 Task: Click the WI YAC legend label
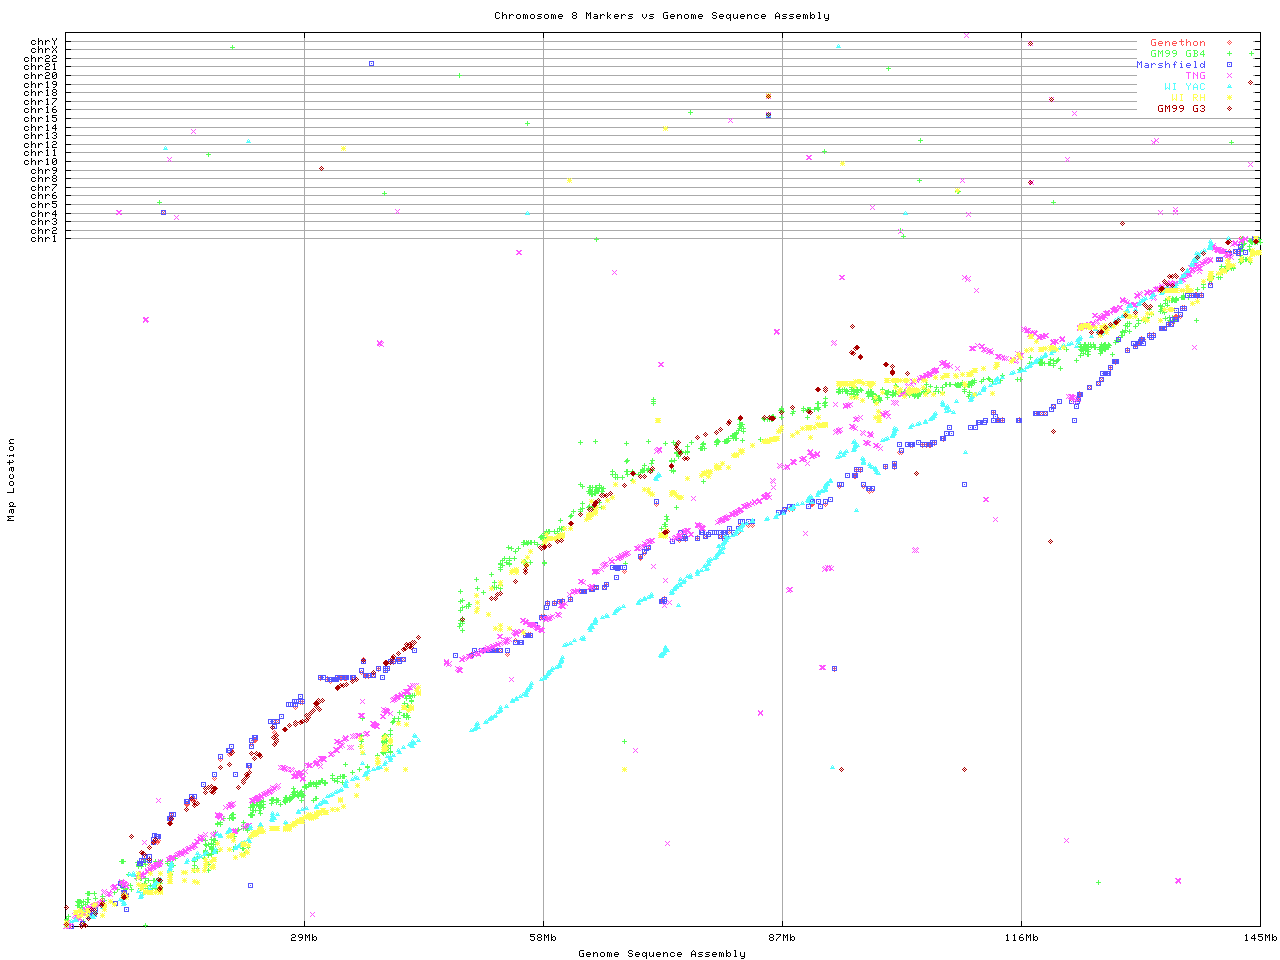[1185, 87]
